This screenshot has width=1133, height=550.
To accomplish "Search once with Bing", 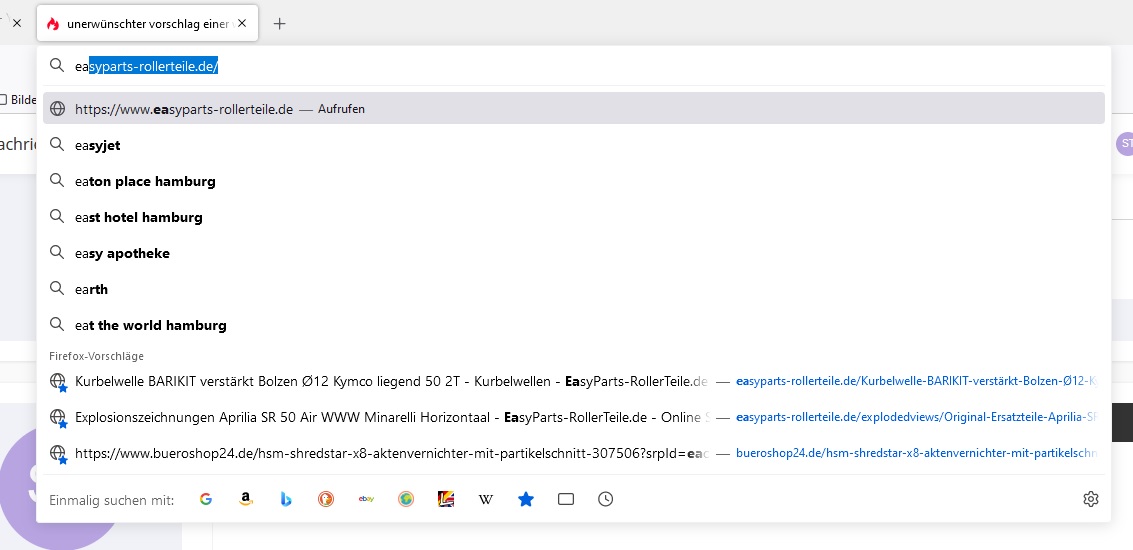I will [x=286, y=499].
